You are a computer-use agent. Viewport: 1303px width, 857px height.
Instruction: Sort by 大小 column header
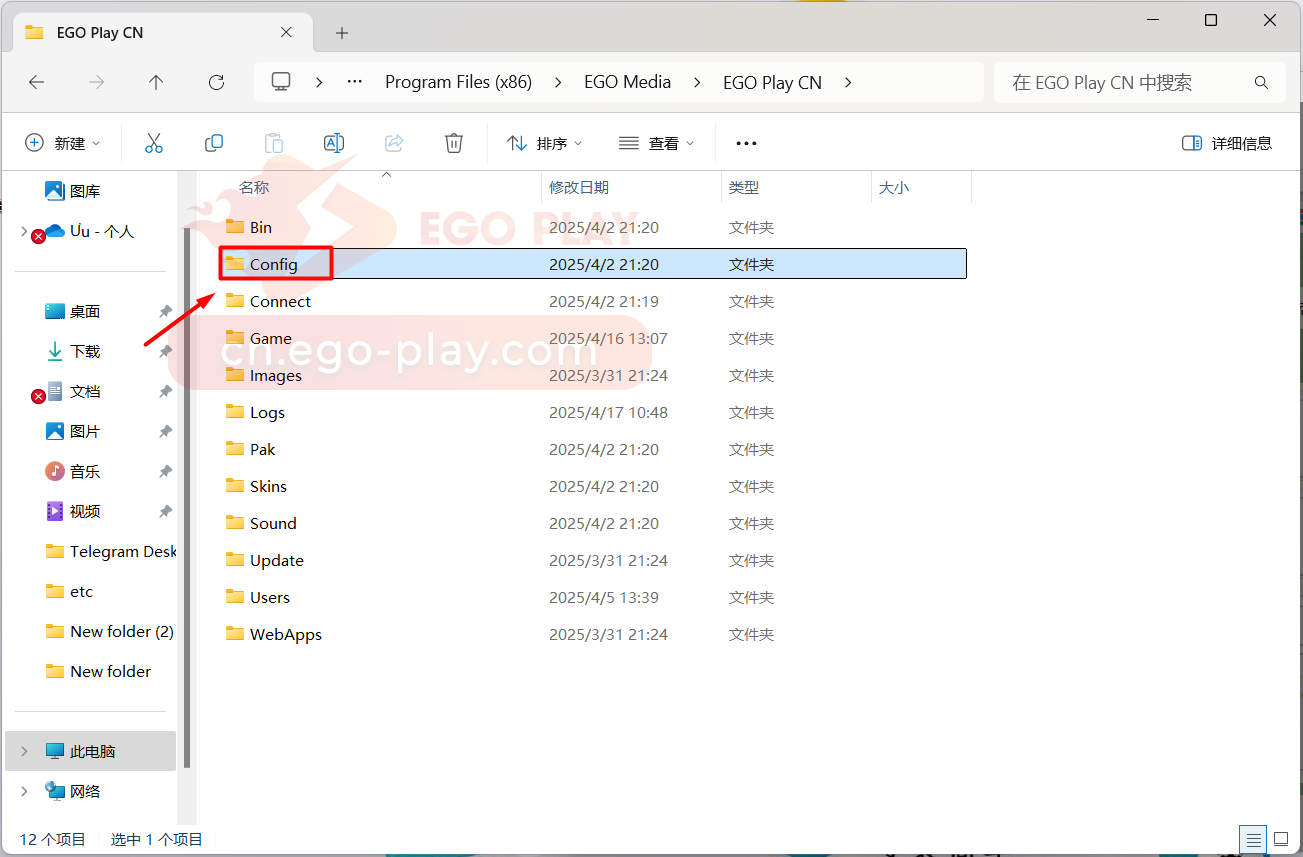click(894, 187)
